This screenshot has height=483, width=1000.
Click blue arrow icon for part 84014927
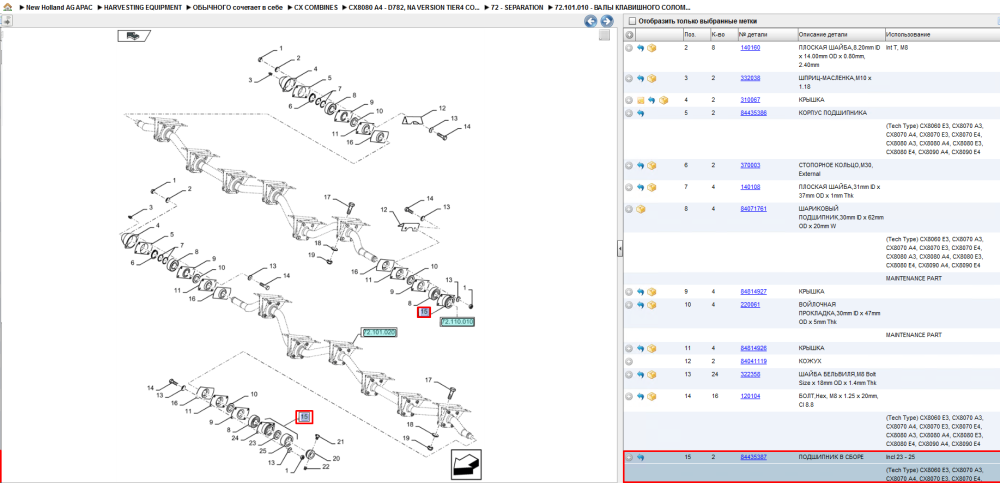click(x=641, y=292)
